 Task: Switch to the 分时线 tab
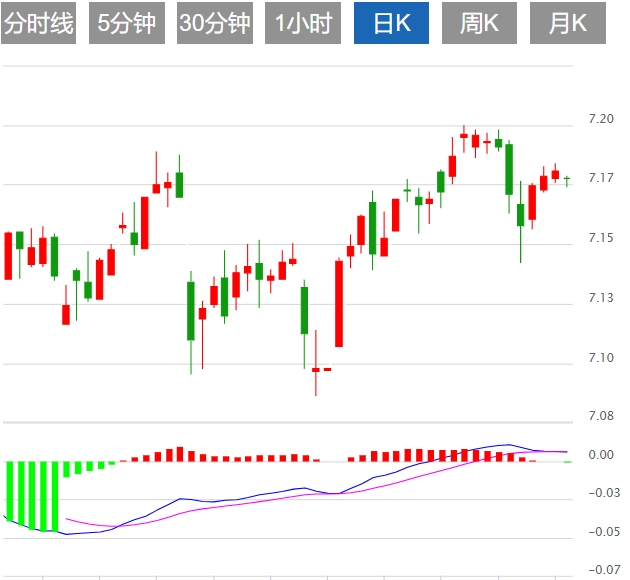[x=39, y=24]
